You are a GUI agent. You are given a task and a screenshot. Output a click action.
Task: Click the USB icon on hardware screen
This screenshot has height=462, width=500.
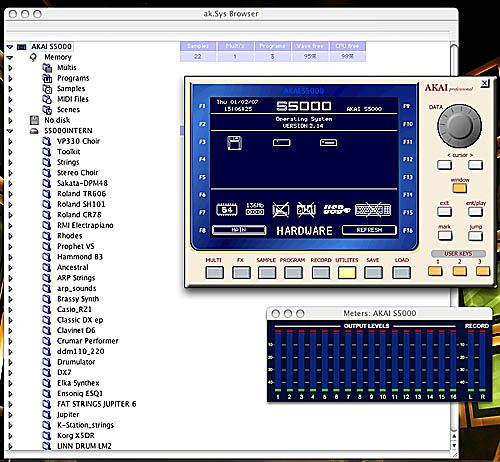pyautogui.click(x=337, y=210)
